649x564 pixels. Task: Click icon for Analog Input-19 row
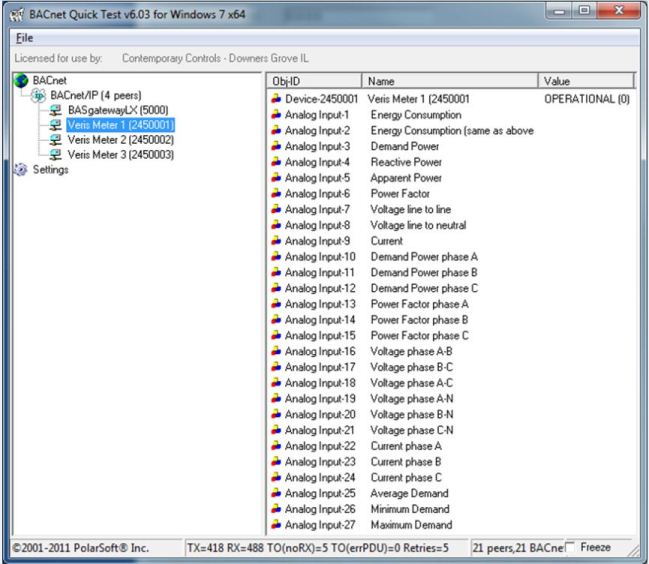(276, 398)
